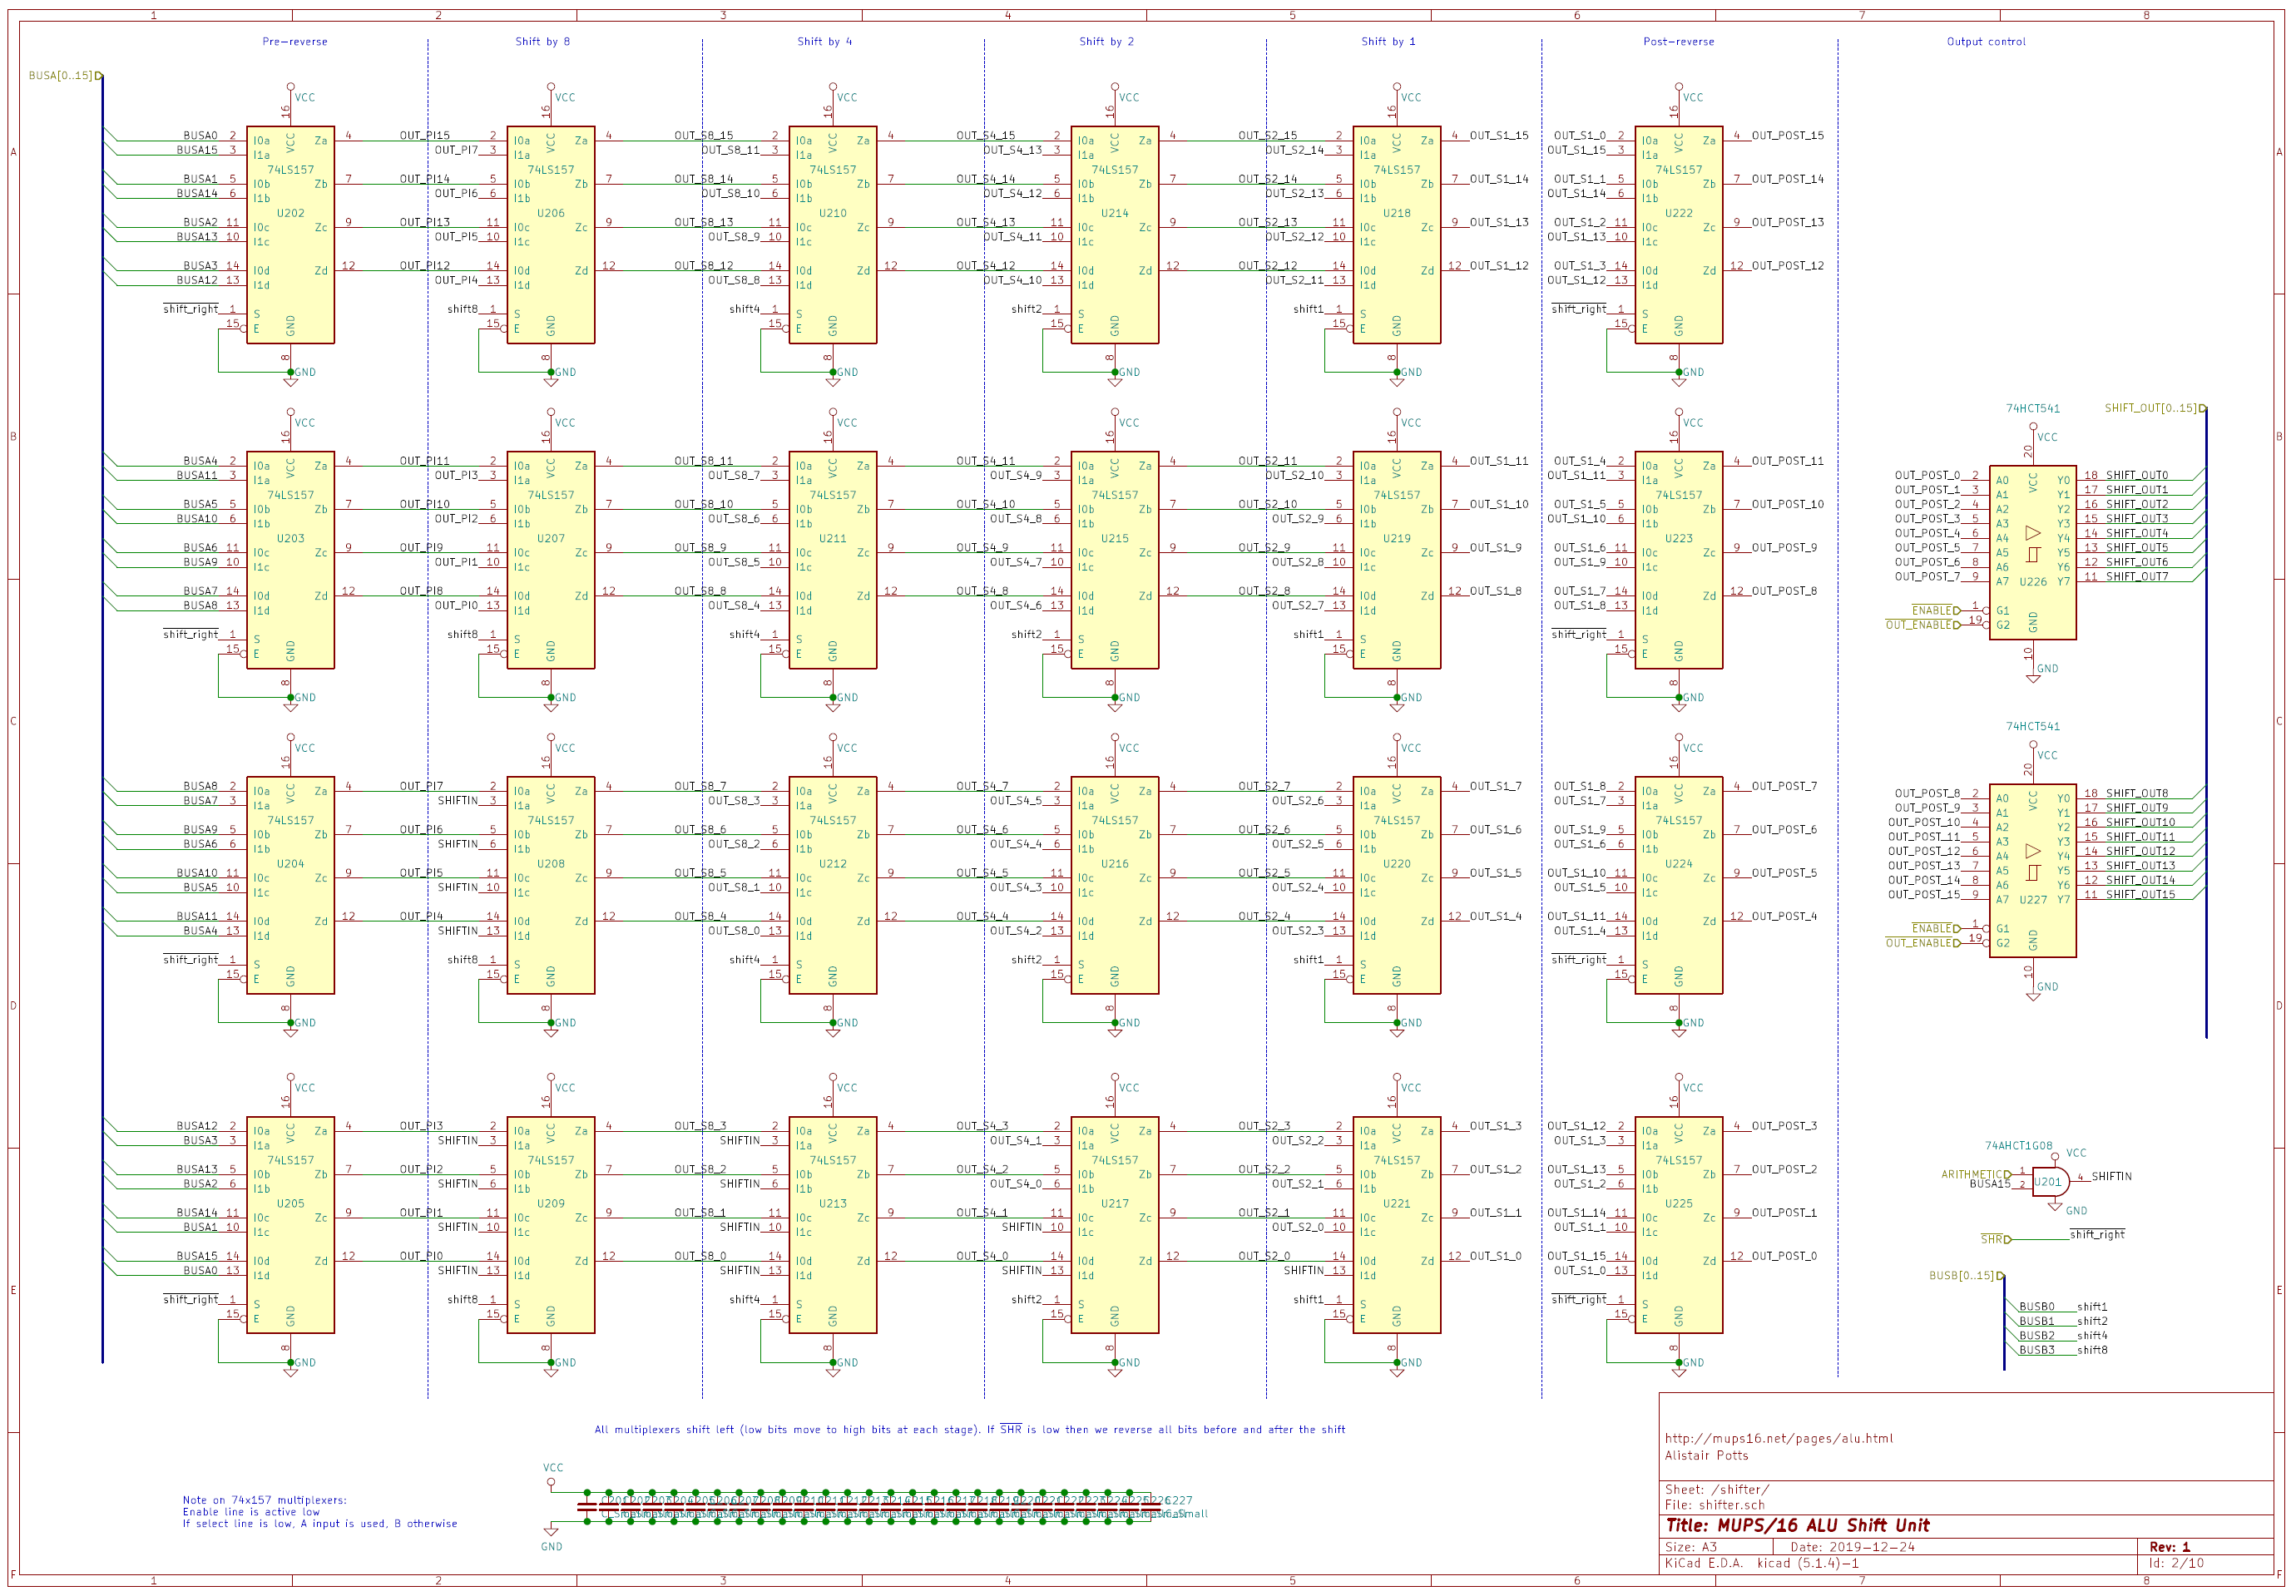Select the U202 74LS157 multiplexer symbol
2296x1596 pixels.
pos(290,235)
